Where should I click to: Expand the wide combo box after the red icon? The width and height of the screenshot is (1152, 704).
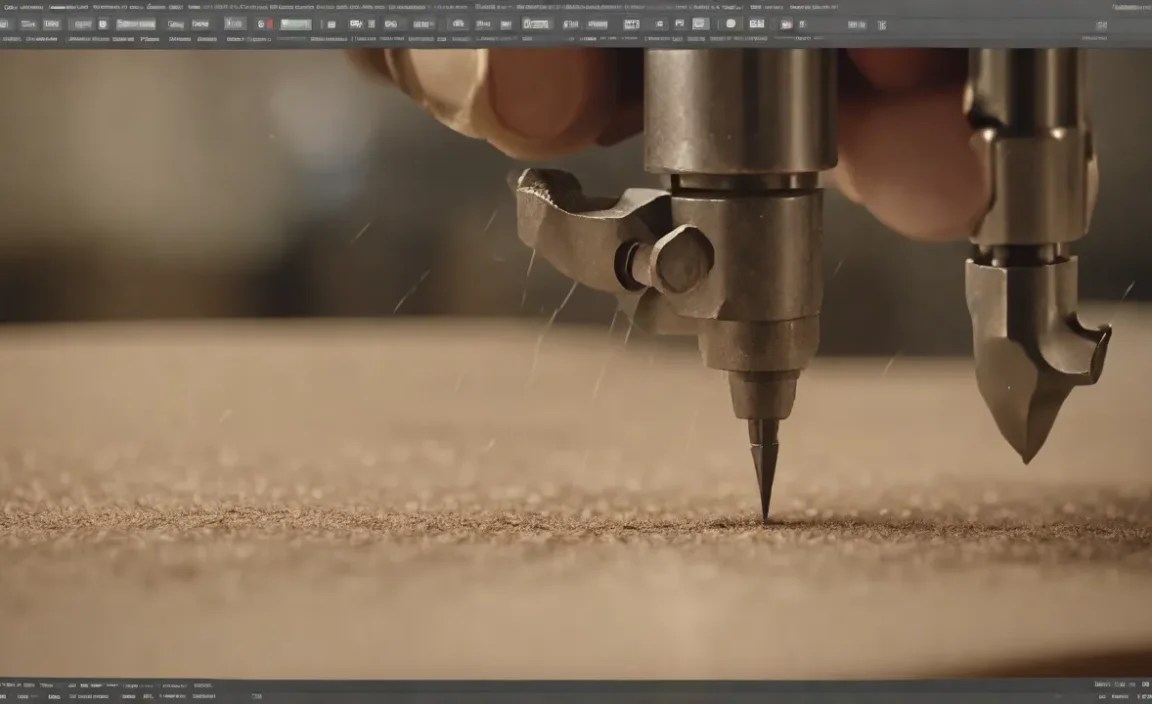[x=295, y=24]
